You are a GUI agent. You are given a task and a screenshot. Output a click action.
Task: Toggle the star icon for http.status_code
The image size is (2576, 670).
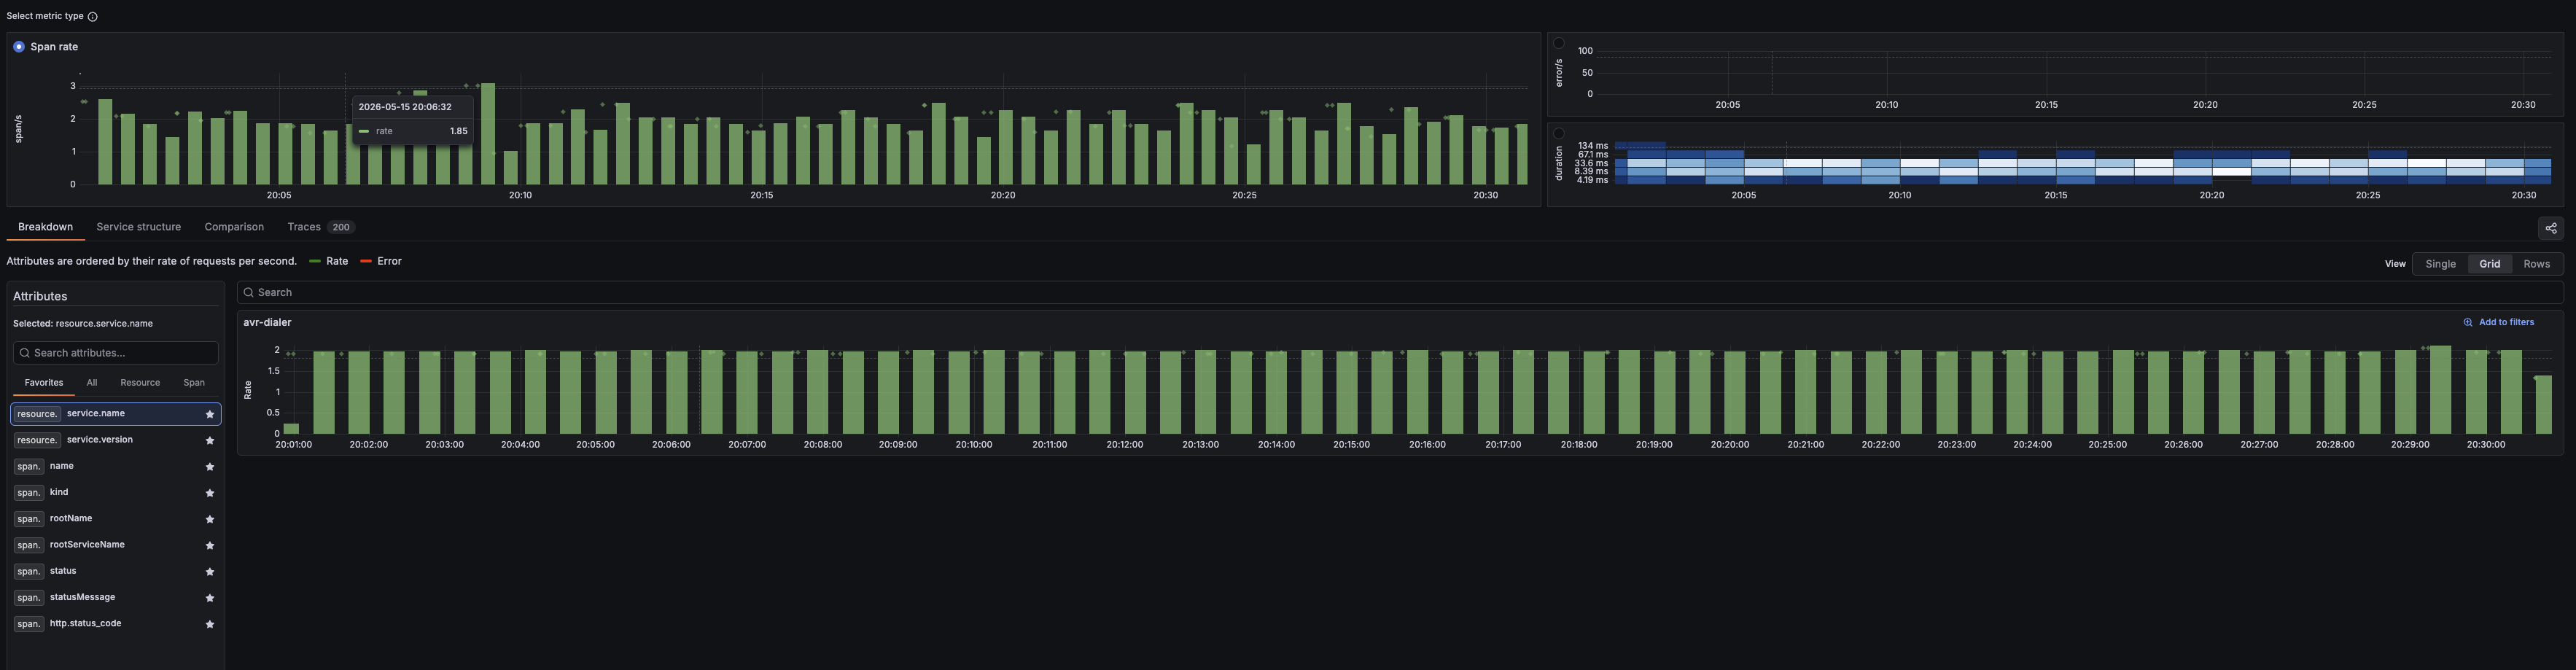click(x=210, y=624)
